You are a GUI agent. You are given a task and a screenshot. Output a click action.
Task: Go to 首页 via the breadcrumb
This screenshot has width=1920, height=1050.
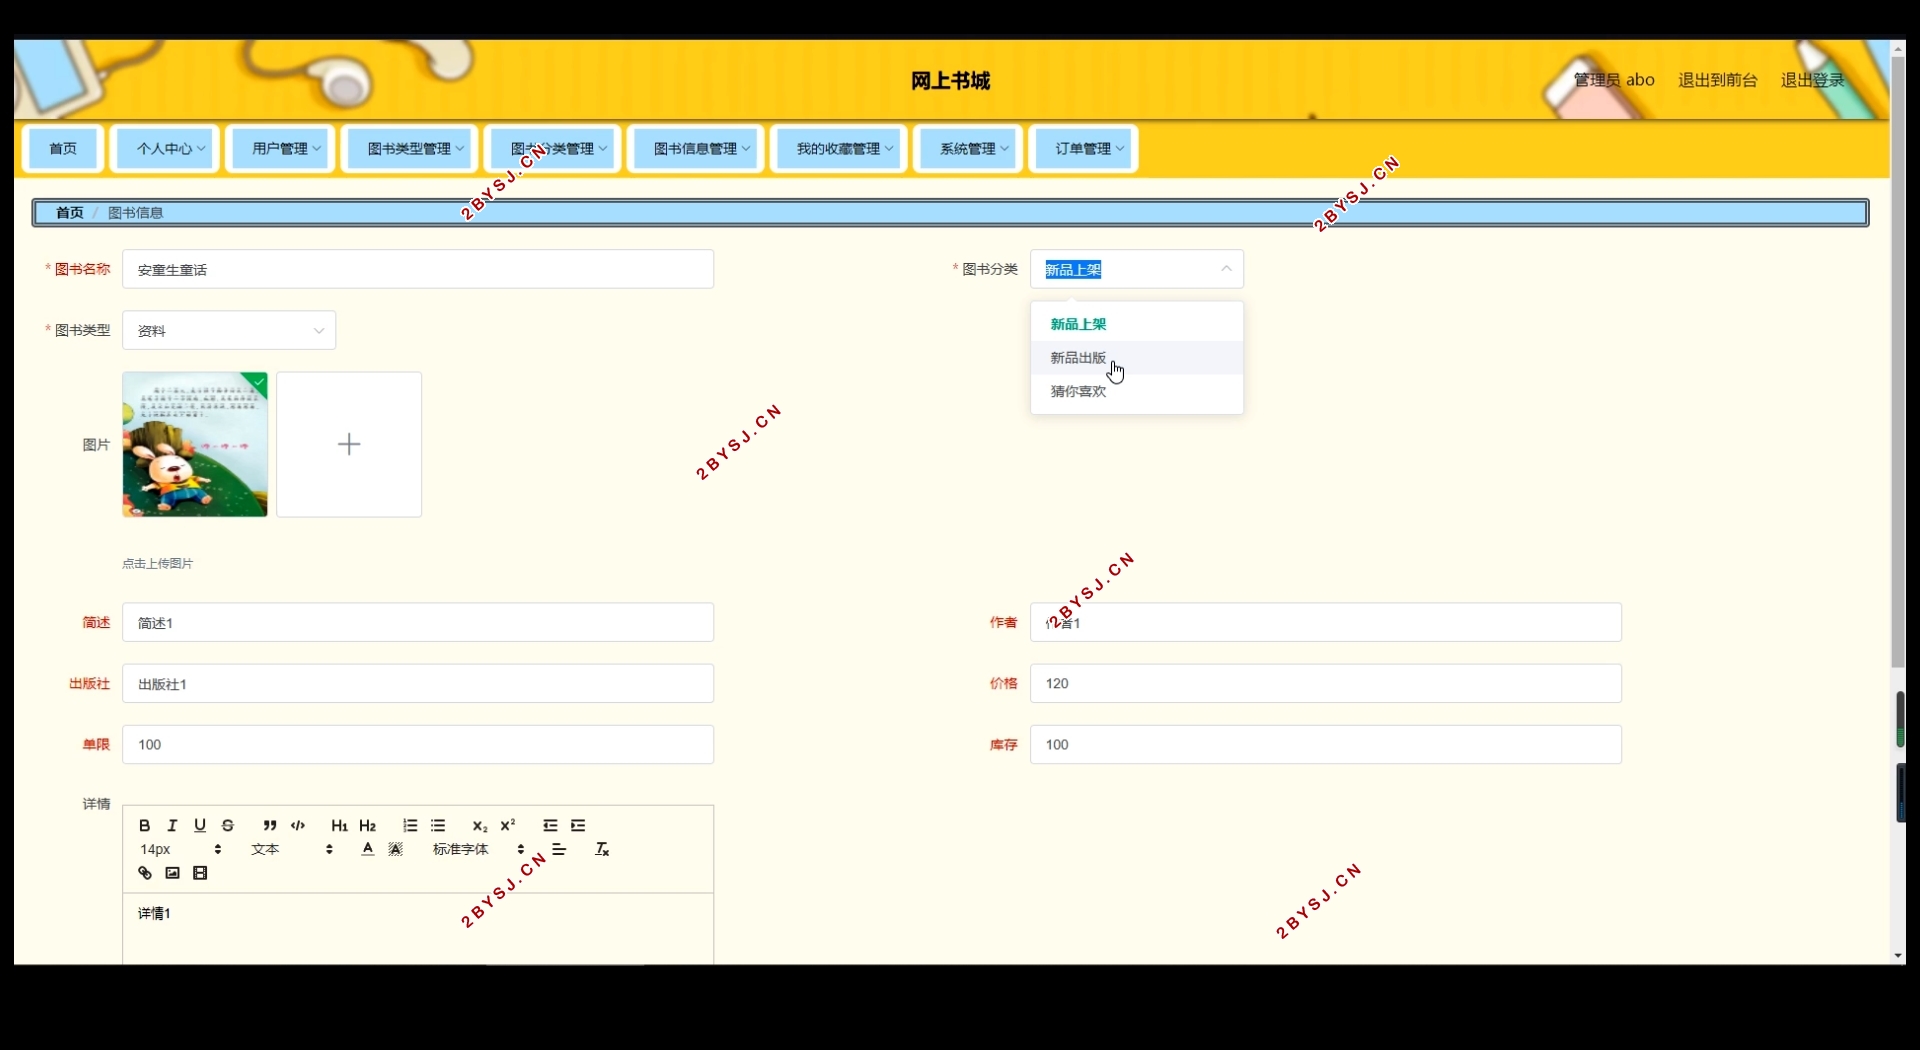click(69, 213)
